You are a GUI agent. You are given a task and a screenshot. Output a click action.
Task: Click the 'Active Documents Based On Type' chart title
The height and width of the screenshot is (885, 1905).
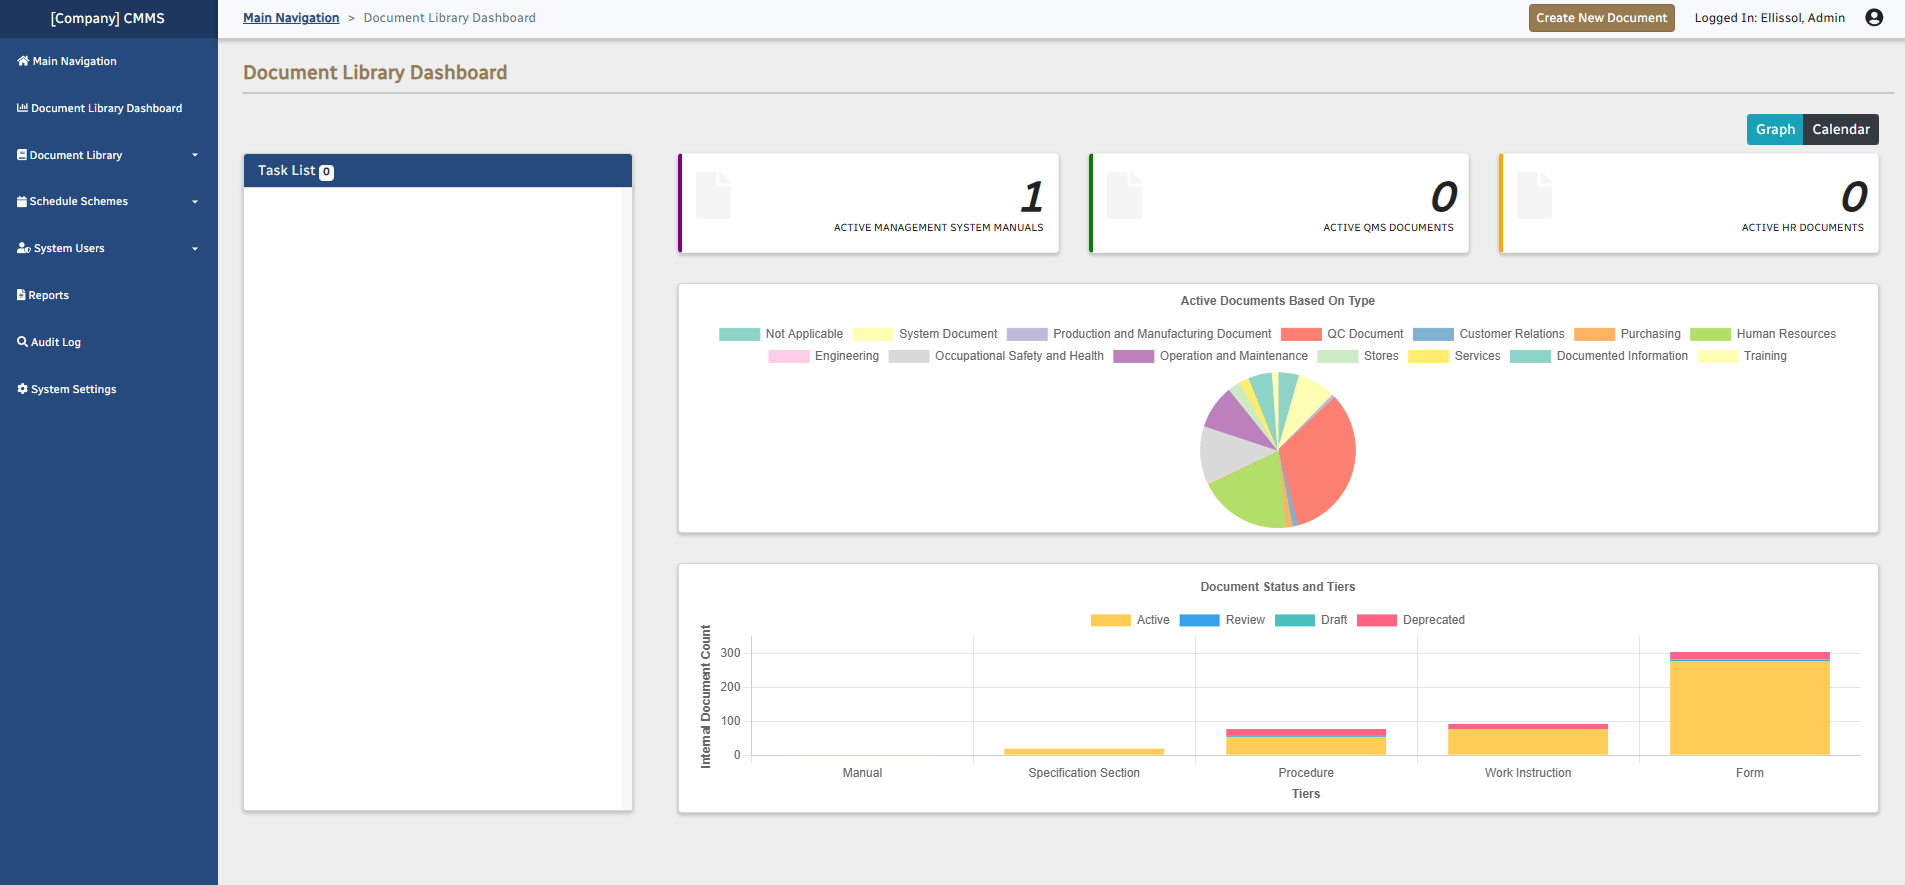[1278, 301]
